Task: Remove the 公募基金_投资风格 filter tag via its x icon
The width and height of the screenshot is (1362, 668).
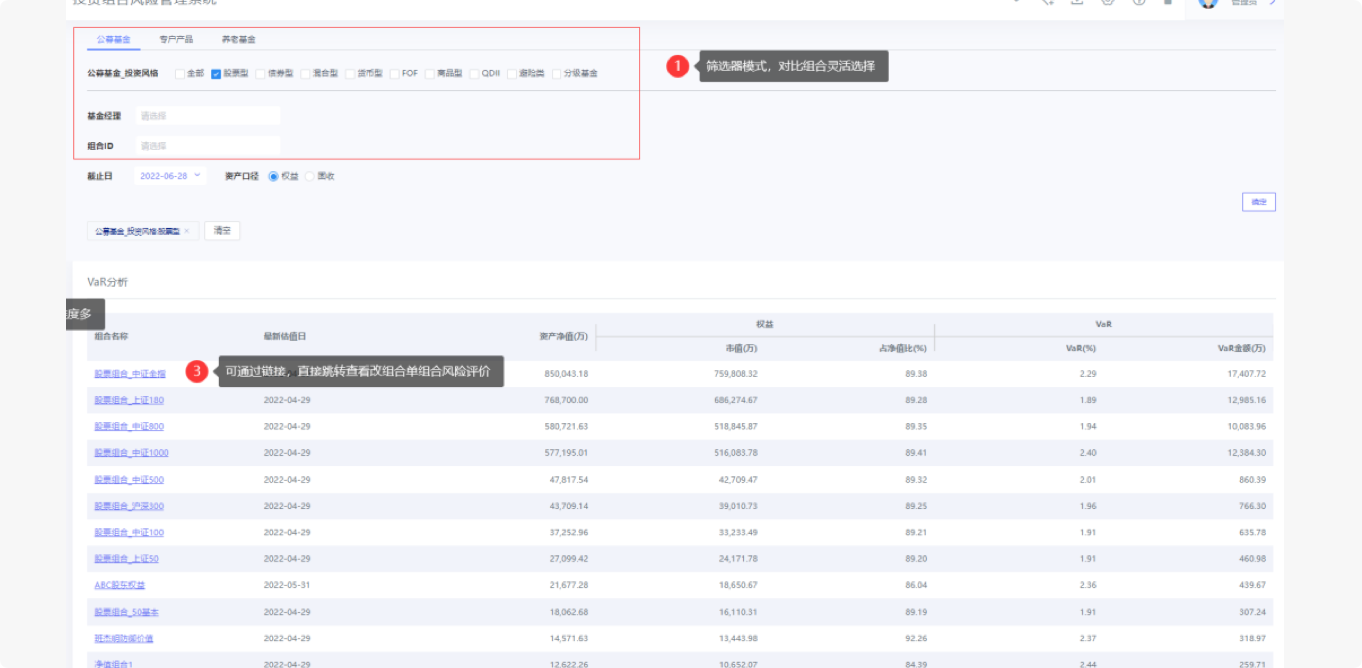Action: [186, 231]
